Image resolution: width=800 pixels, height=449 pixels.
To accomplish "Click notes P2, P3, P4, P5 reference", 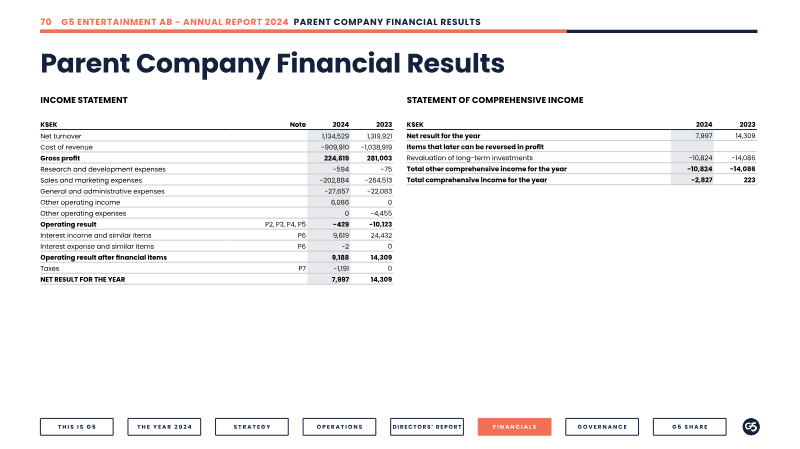I will (x=285, y=224).
